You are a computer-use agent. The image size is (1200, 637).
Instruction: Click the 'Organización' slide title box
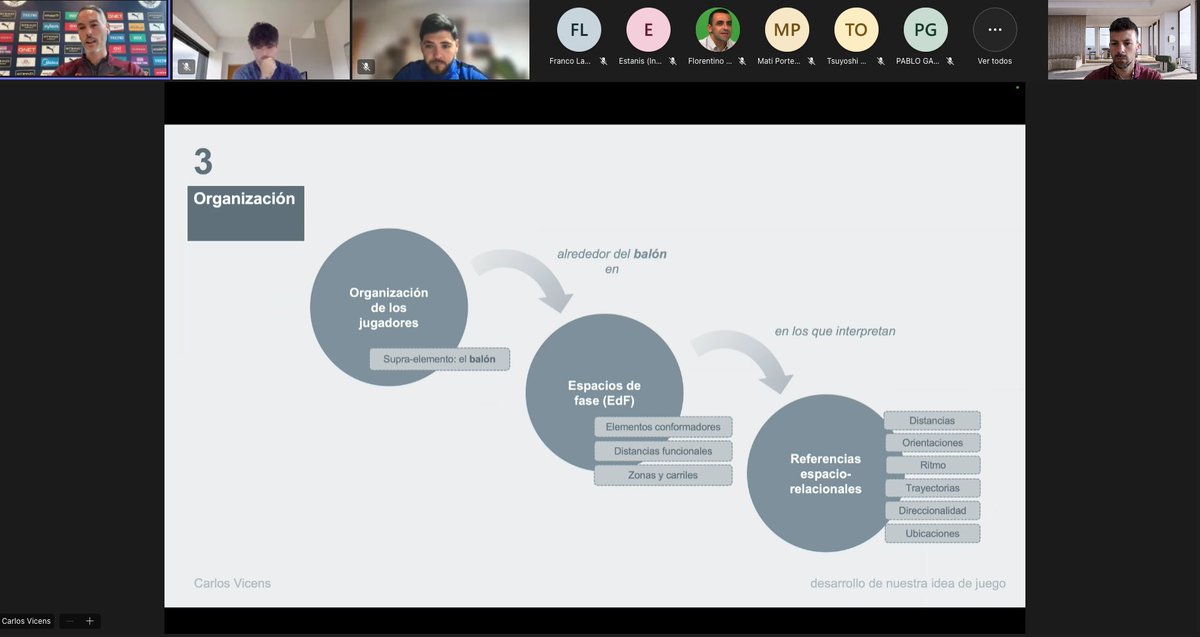click(245, 212)
